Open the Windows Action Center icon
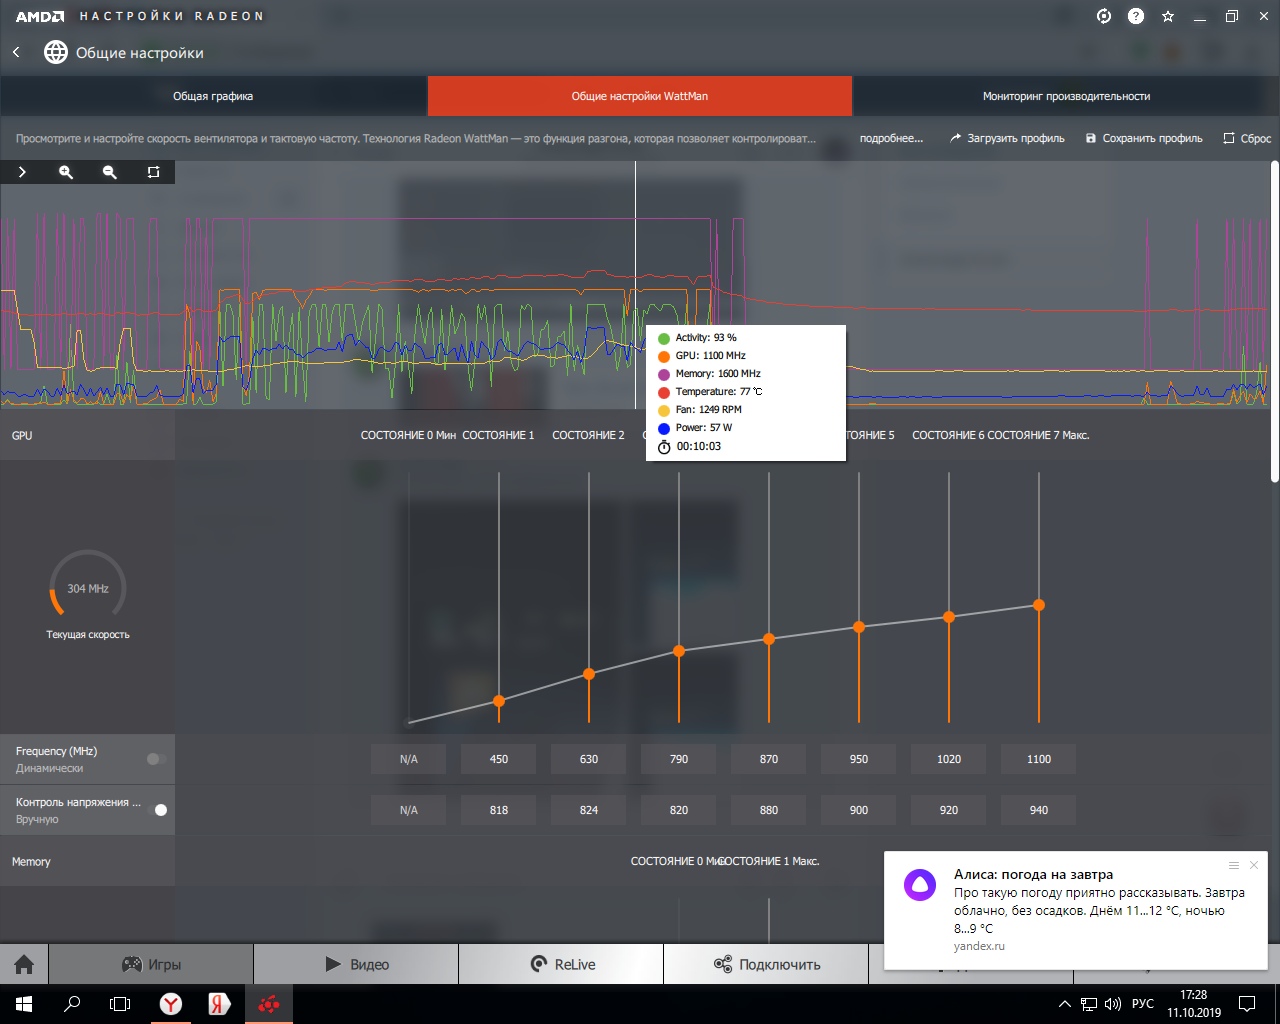The height and width of the screenshot is (1024, 1280). click(x=1247, y=1004)
